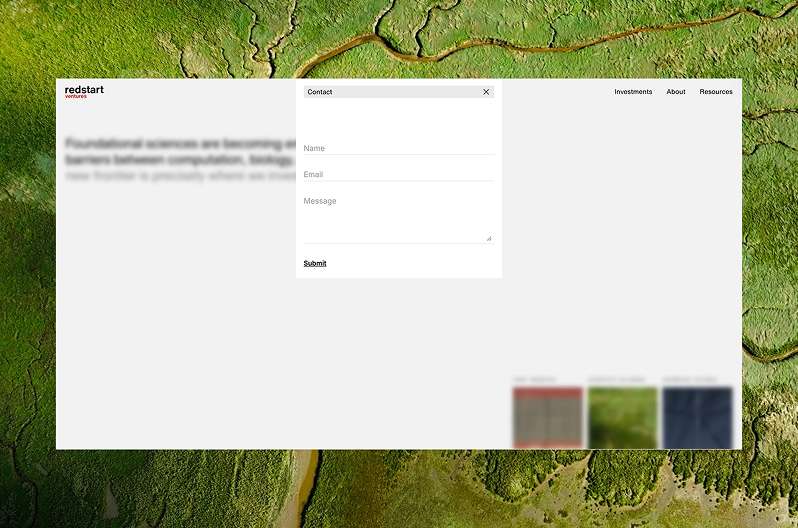
Task: Go to the About page
Action: pos(676,92)
